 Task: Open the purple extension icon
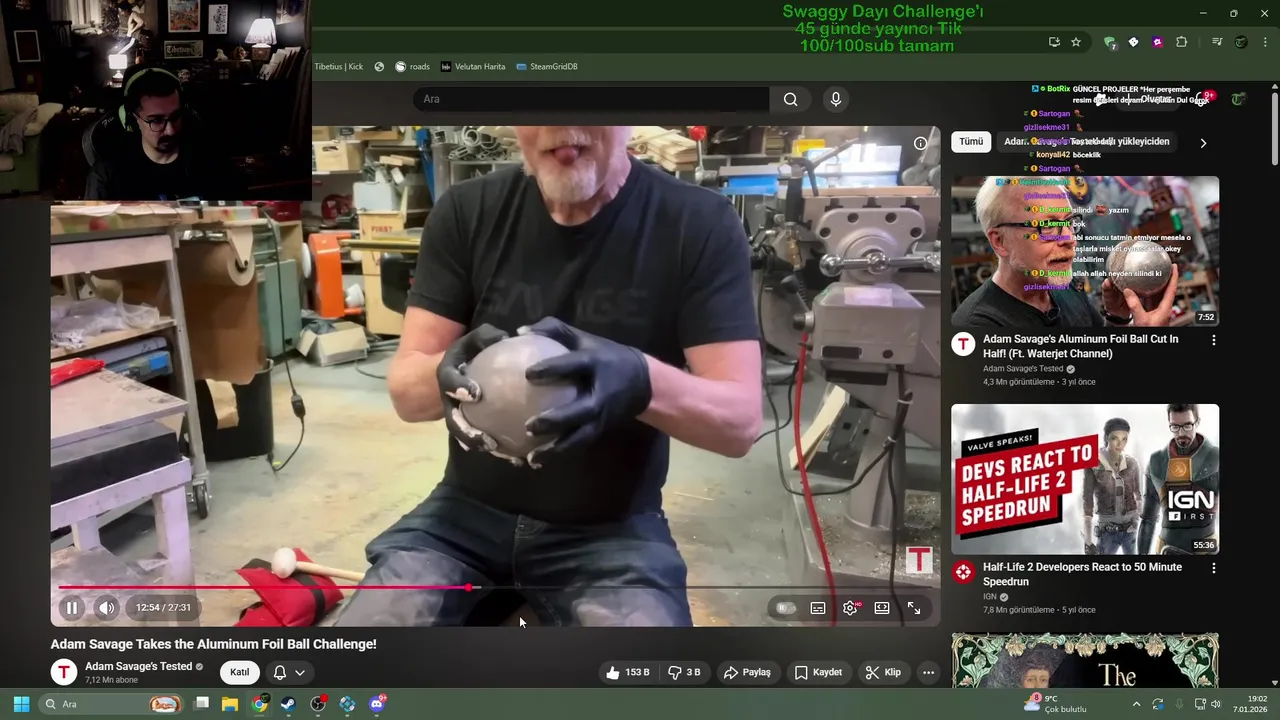pos(1157,42)
